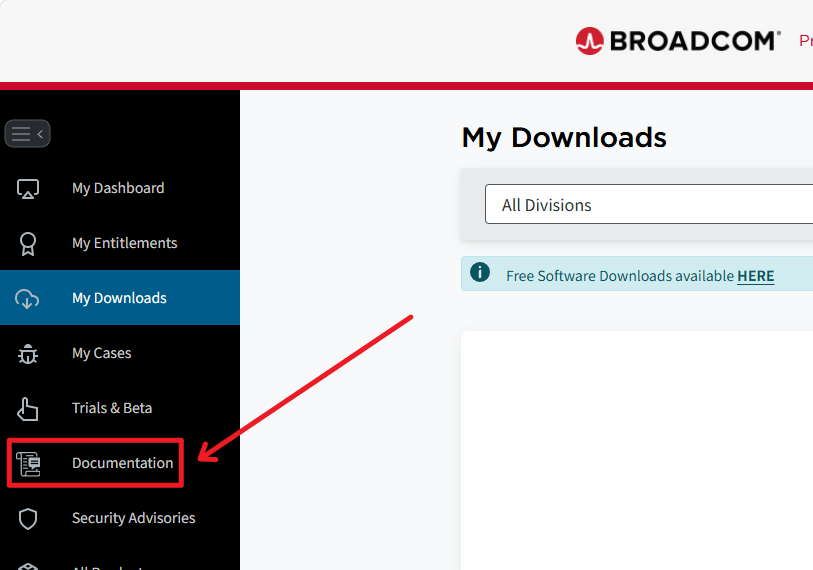Collapse the sidebar with the hamburger toggle

pos(27,134)
